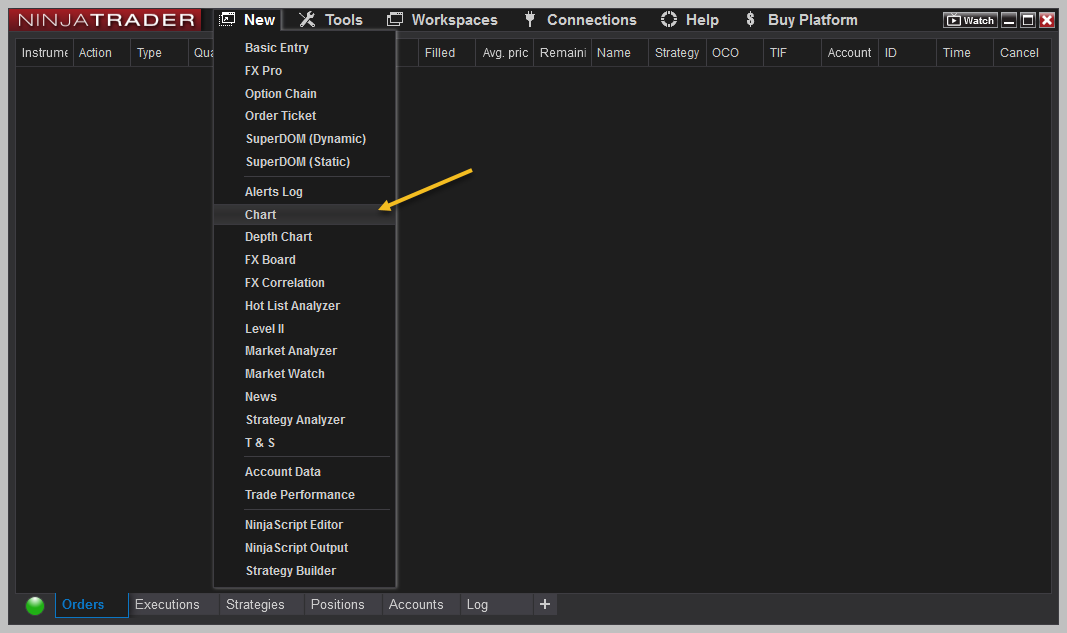Click the Strategy column header
This screenshot has height=633, width=1067.
pyautogui.click(x=677, y=53)
